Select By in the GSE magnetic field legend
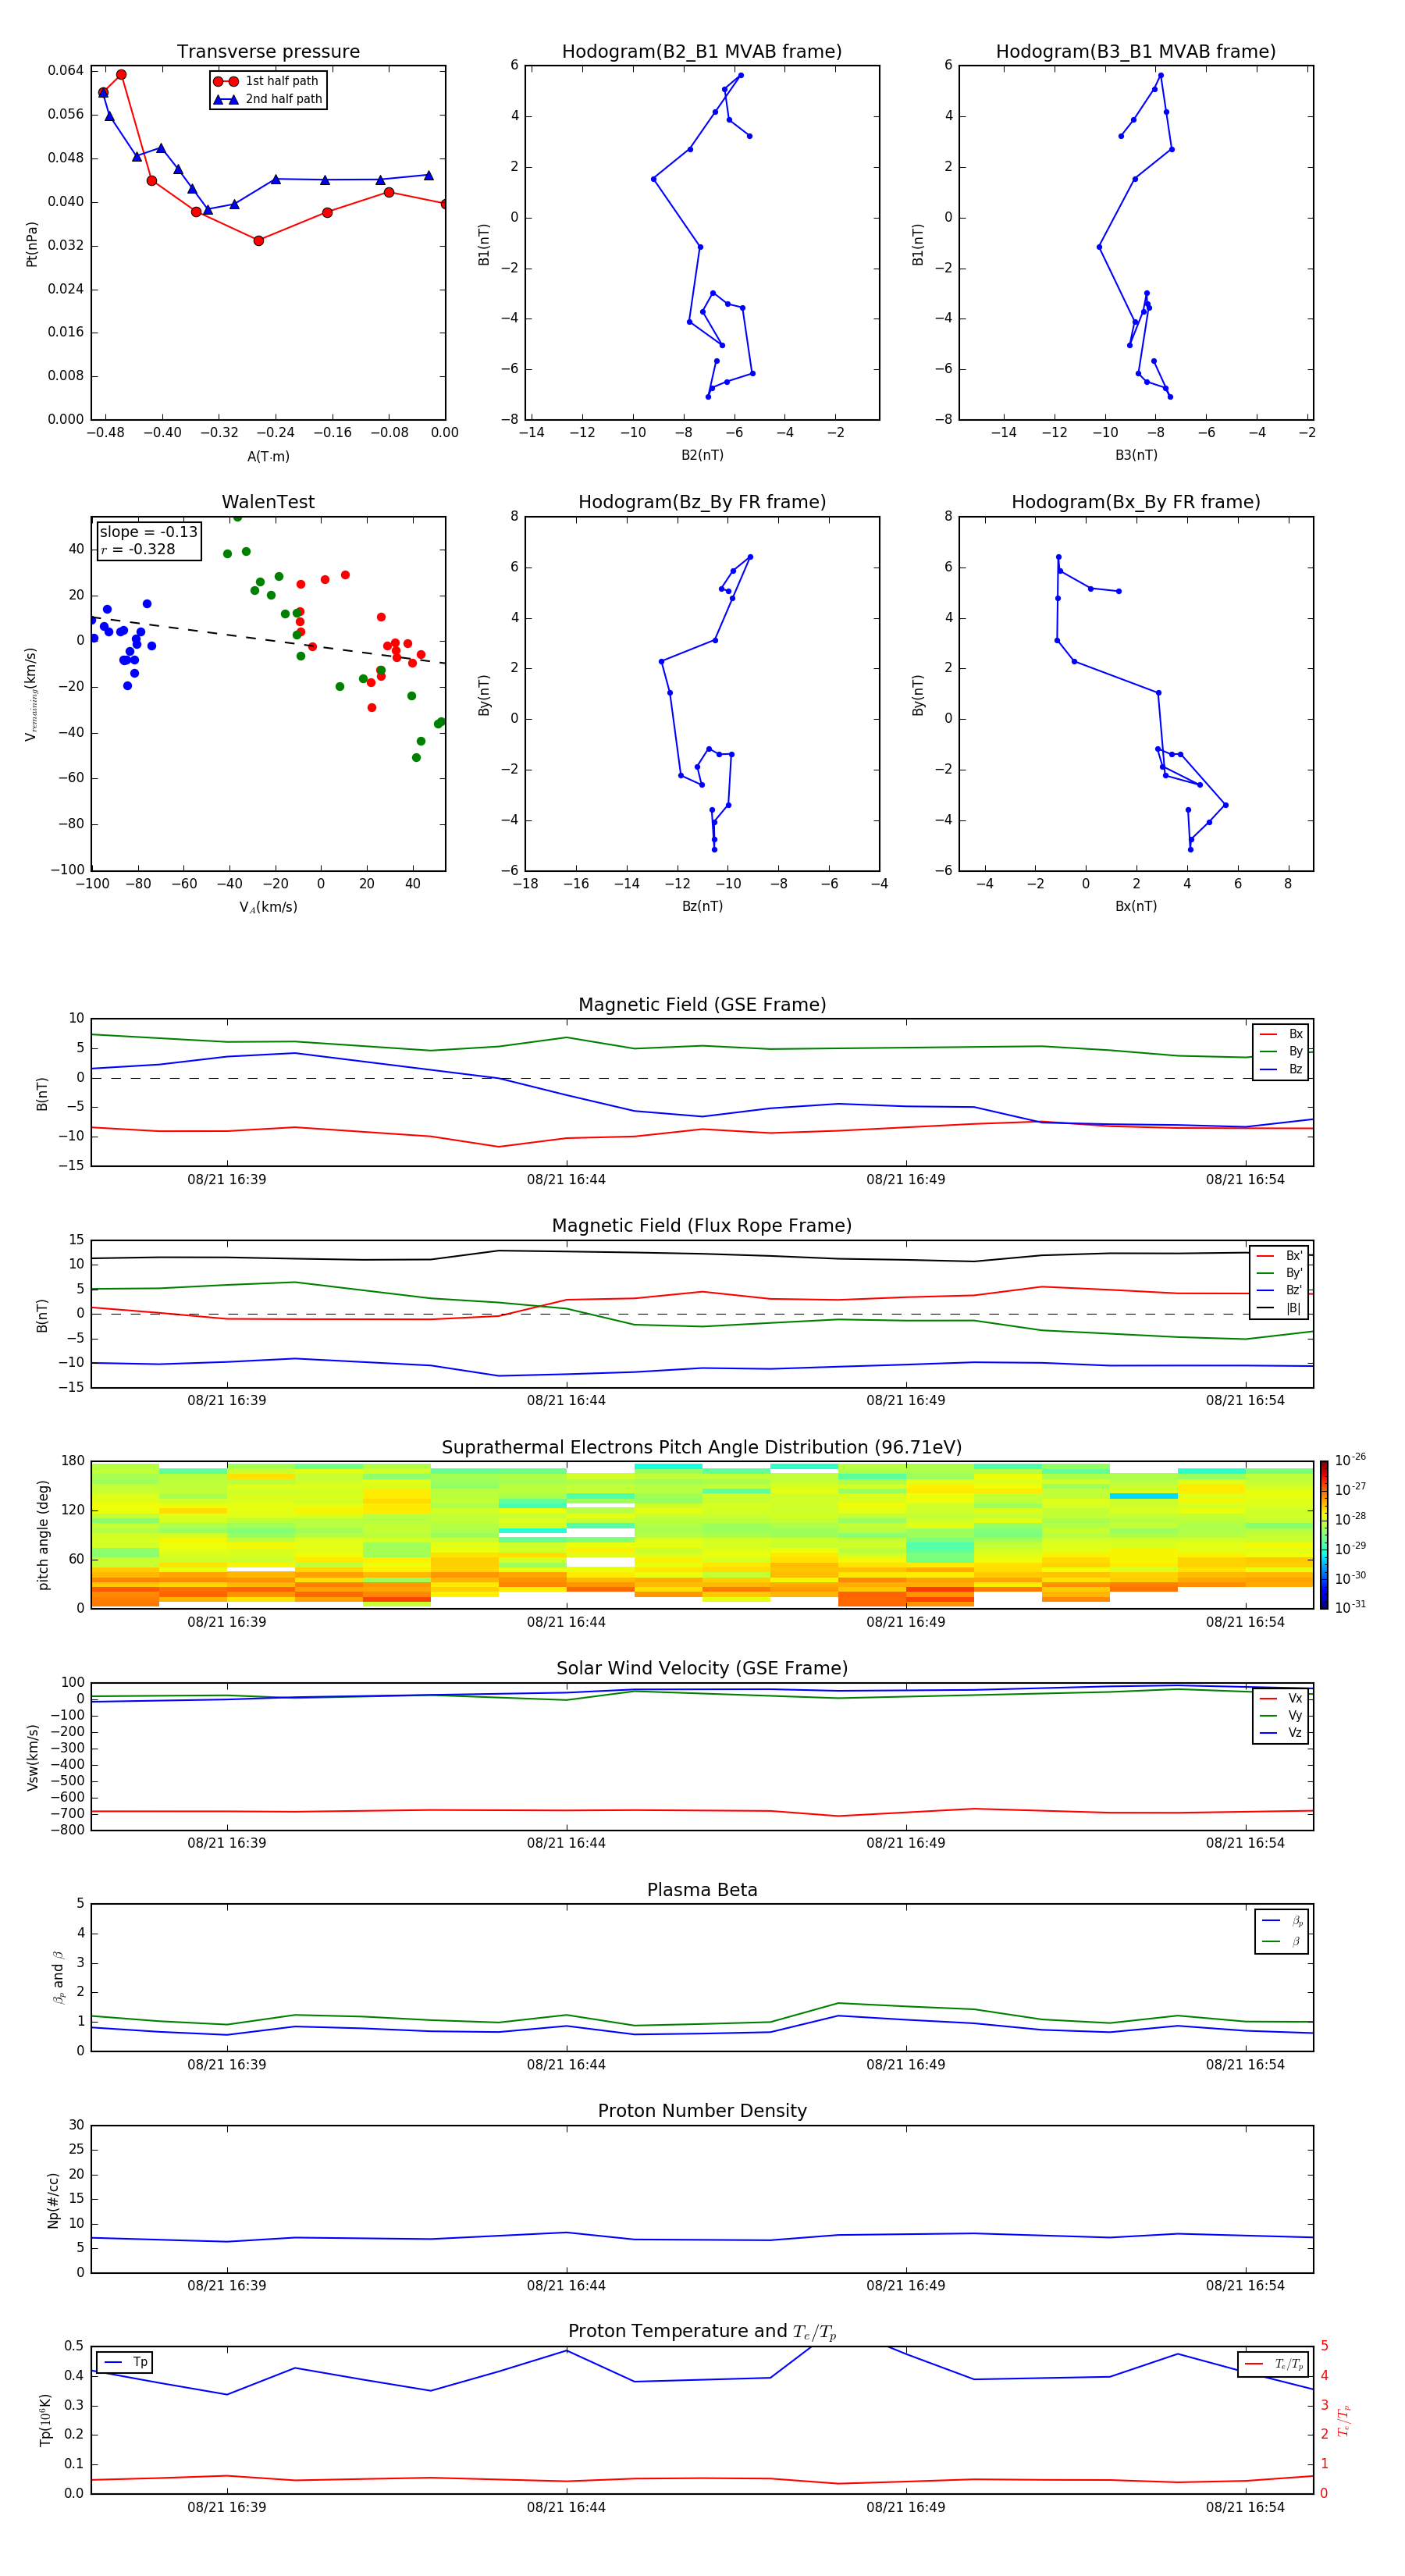The image size is (1405, 2576). point(1281,1051)
